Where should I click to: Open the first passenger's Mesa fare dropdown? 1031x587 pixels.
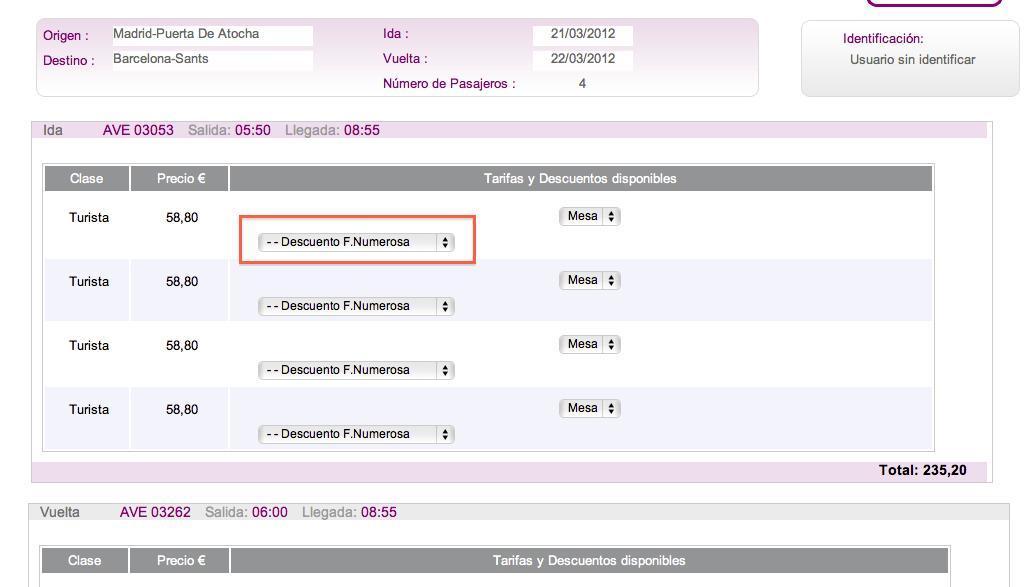click(589, 216)
